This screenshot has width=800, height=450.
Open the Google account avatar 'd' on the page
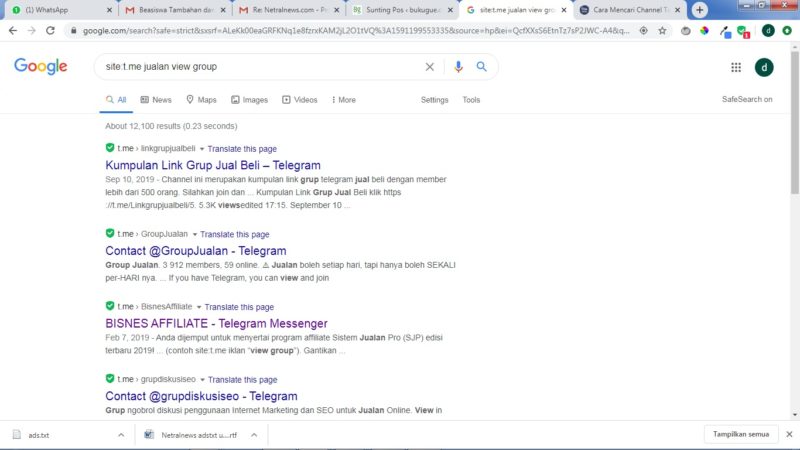tap(764, 67)
